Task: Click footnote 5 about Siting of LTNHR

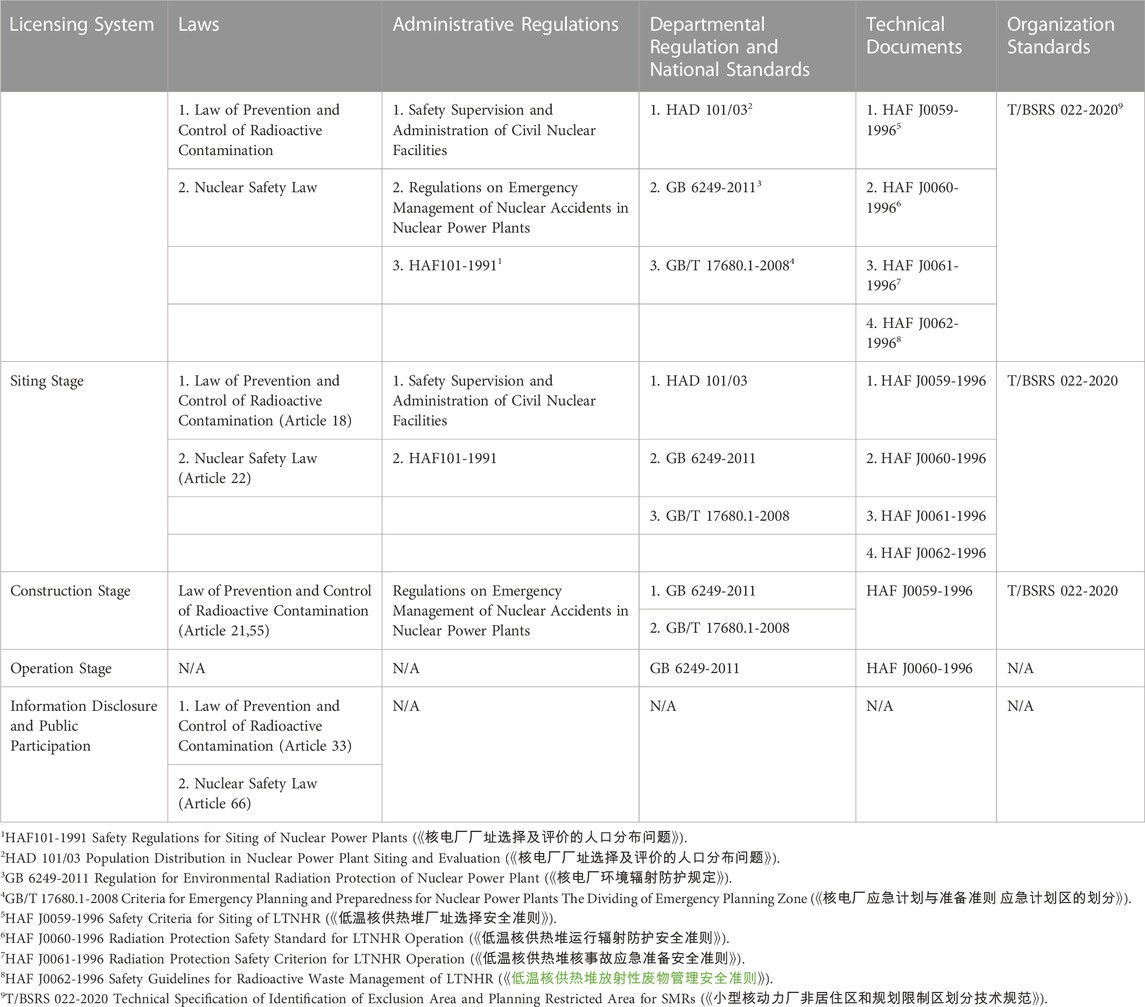Action: tap(278, 919)
